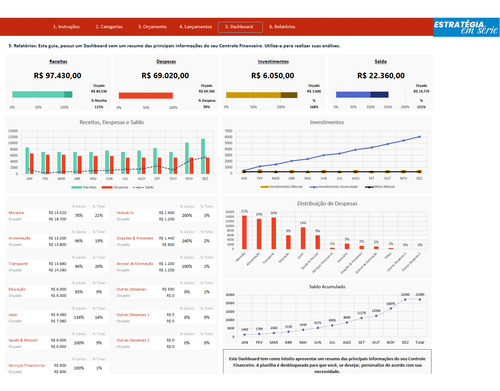Image resolution: width=500 pixels, height=391 pixels.
Task: Click the blue Saldo progress bar
Action: coord(362,95)
